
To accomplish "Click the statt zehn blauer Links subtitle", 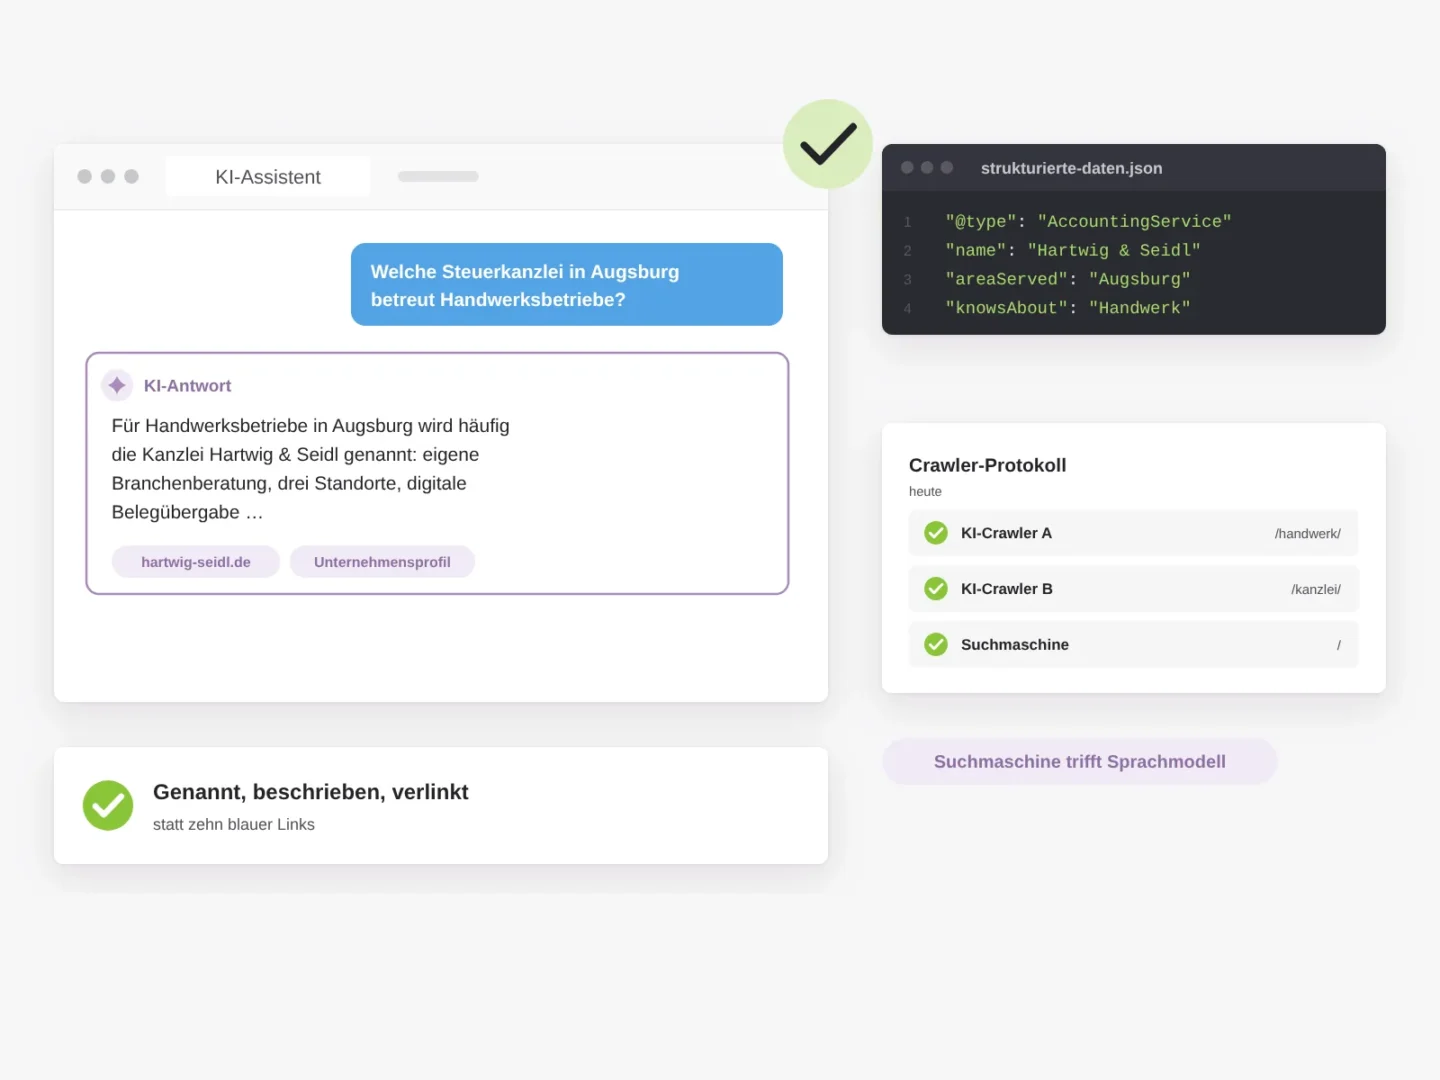I will [234, 824].
